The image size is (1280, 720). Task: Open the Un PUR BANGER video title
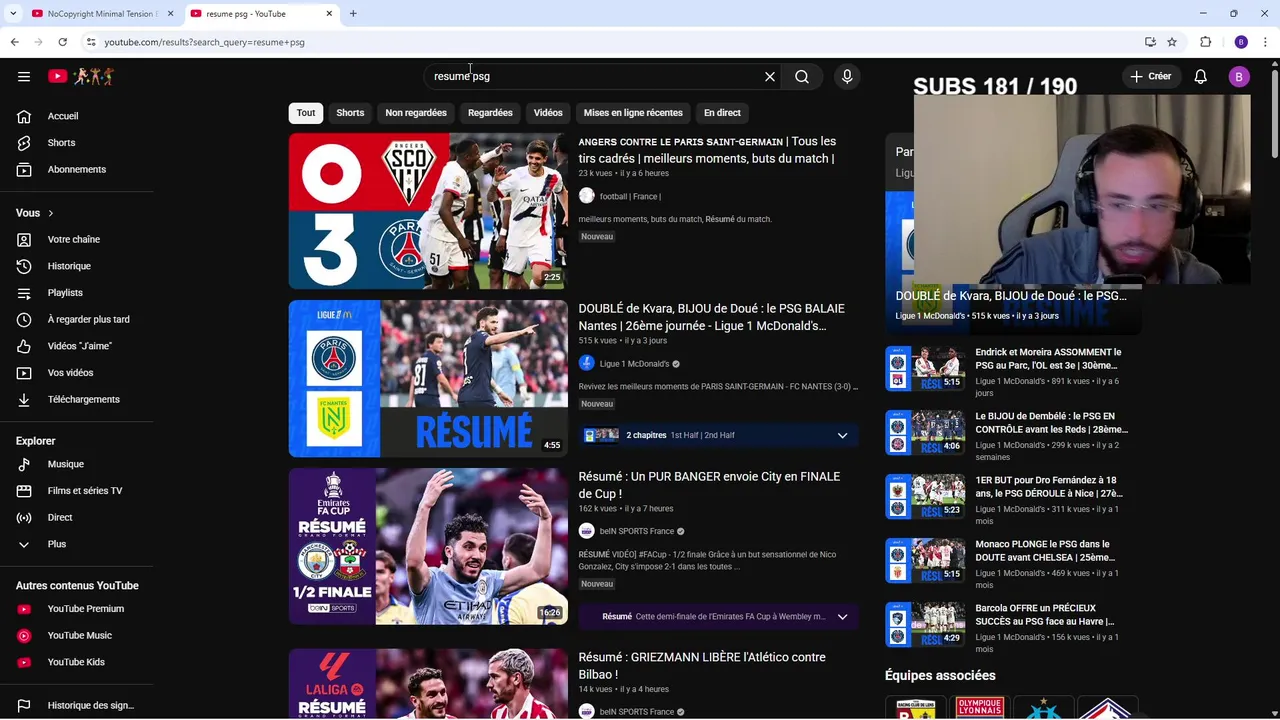(x=709, y=485)
